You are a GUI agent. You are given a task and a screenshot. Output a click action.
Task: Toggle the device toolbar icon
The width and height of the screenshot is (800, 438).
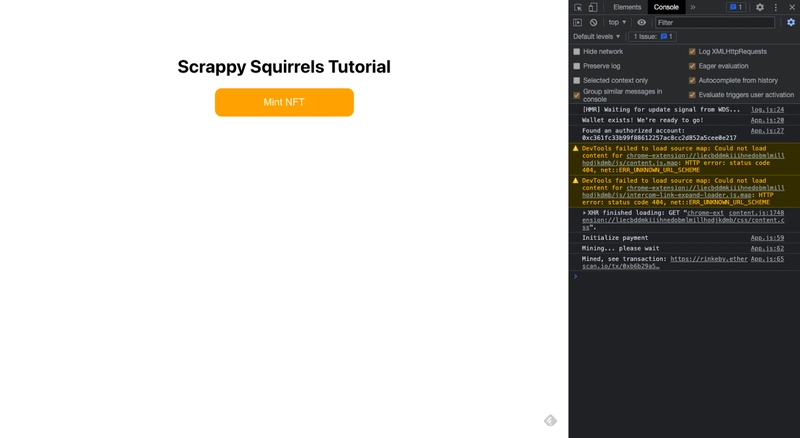(593, 7)
